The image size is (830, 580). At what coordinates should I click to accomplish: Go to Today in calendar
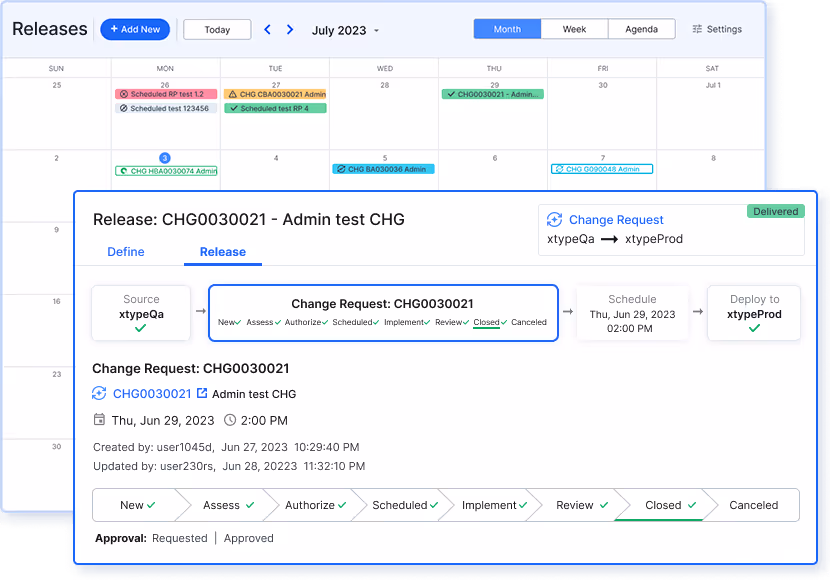(217, 30)
